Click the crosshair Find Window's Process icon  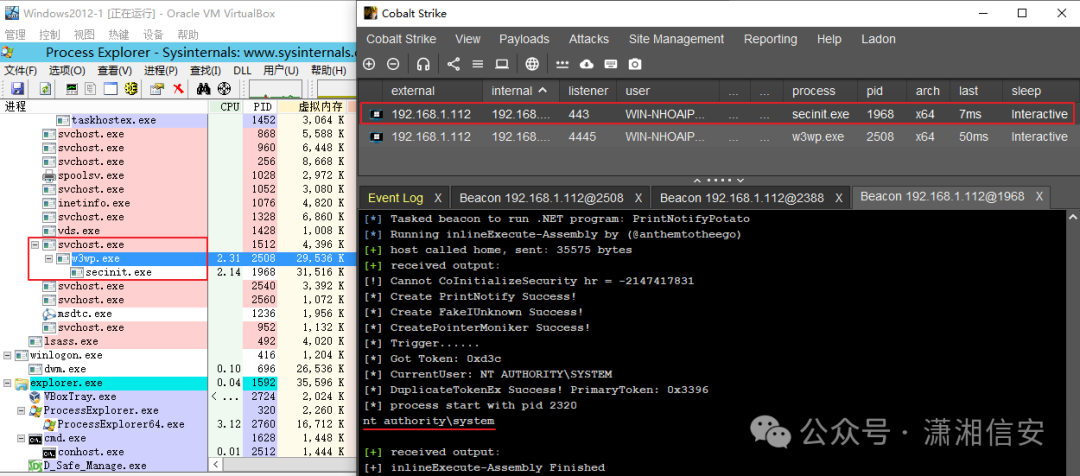click(224, 88)
